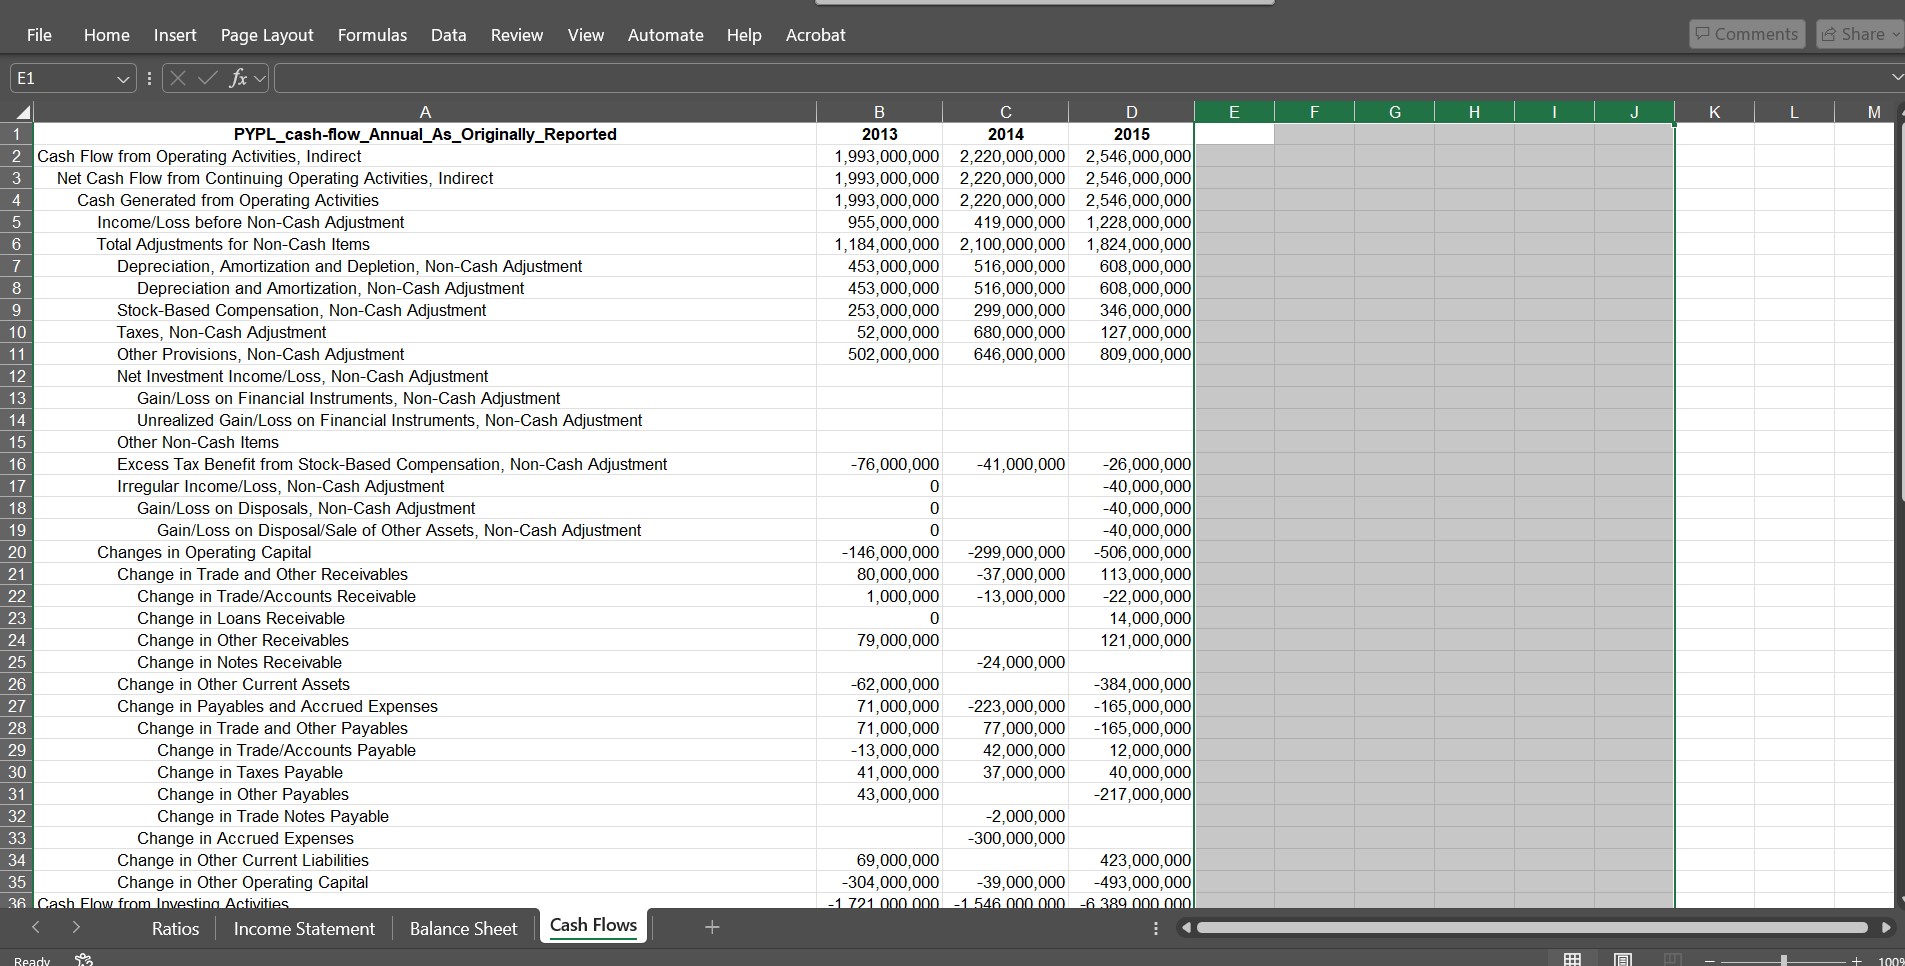Select the 2015 header cell

[1131, 134]
